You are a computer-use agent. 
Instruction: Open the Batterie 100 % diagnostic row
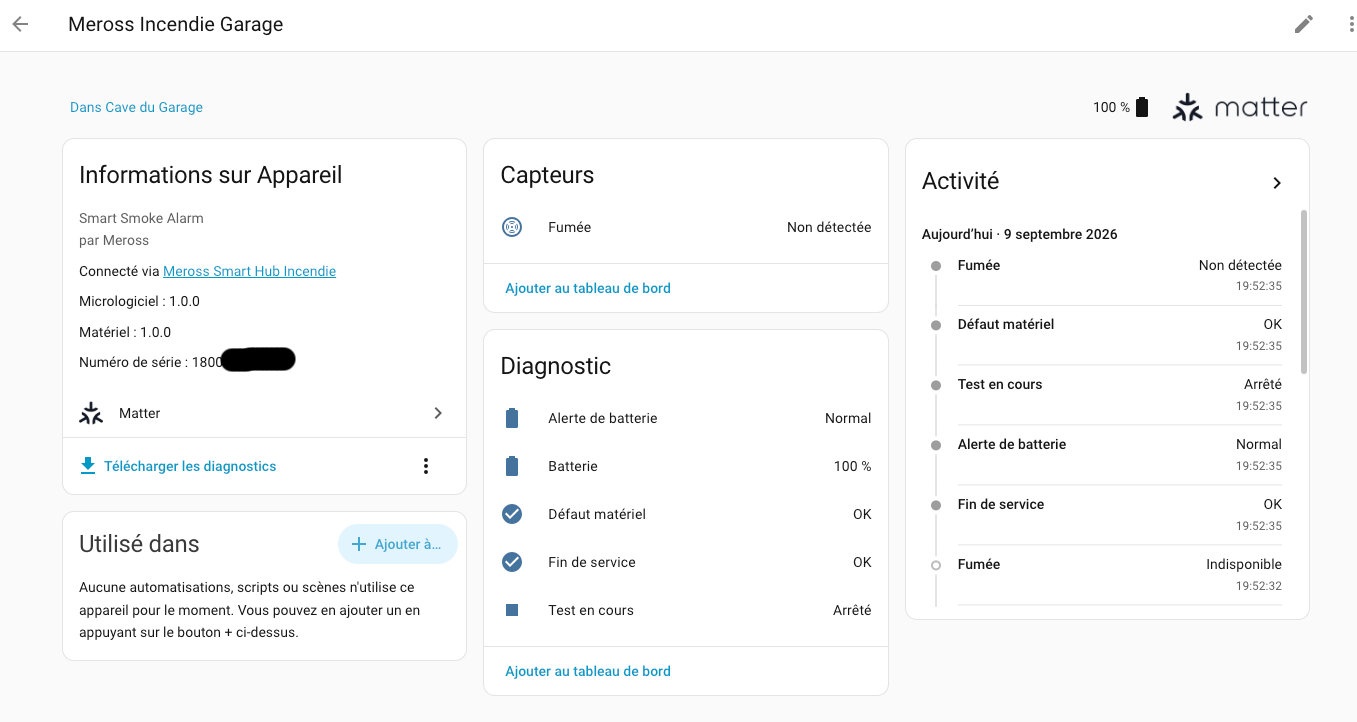(686, 466)
